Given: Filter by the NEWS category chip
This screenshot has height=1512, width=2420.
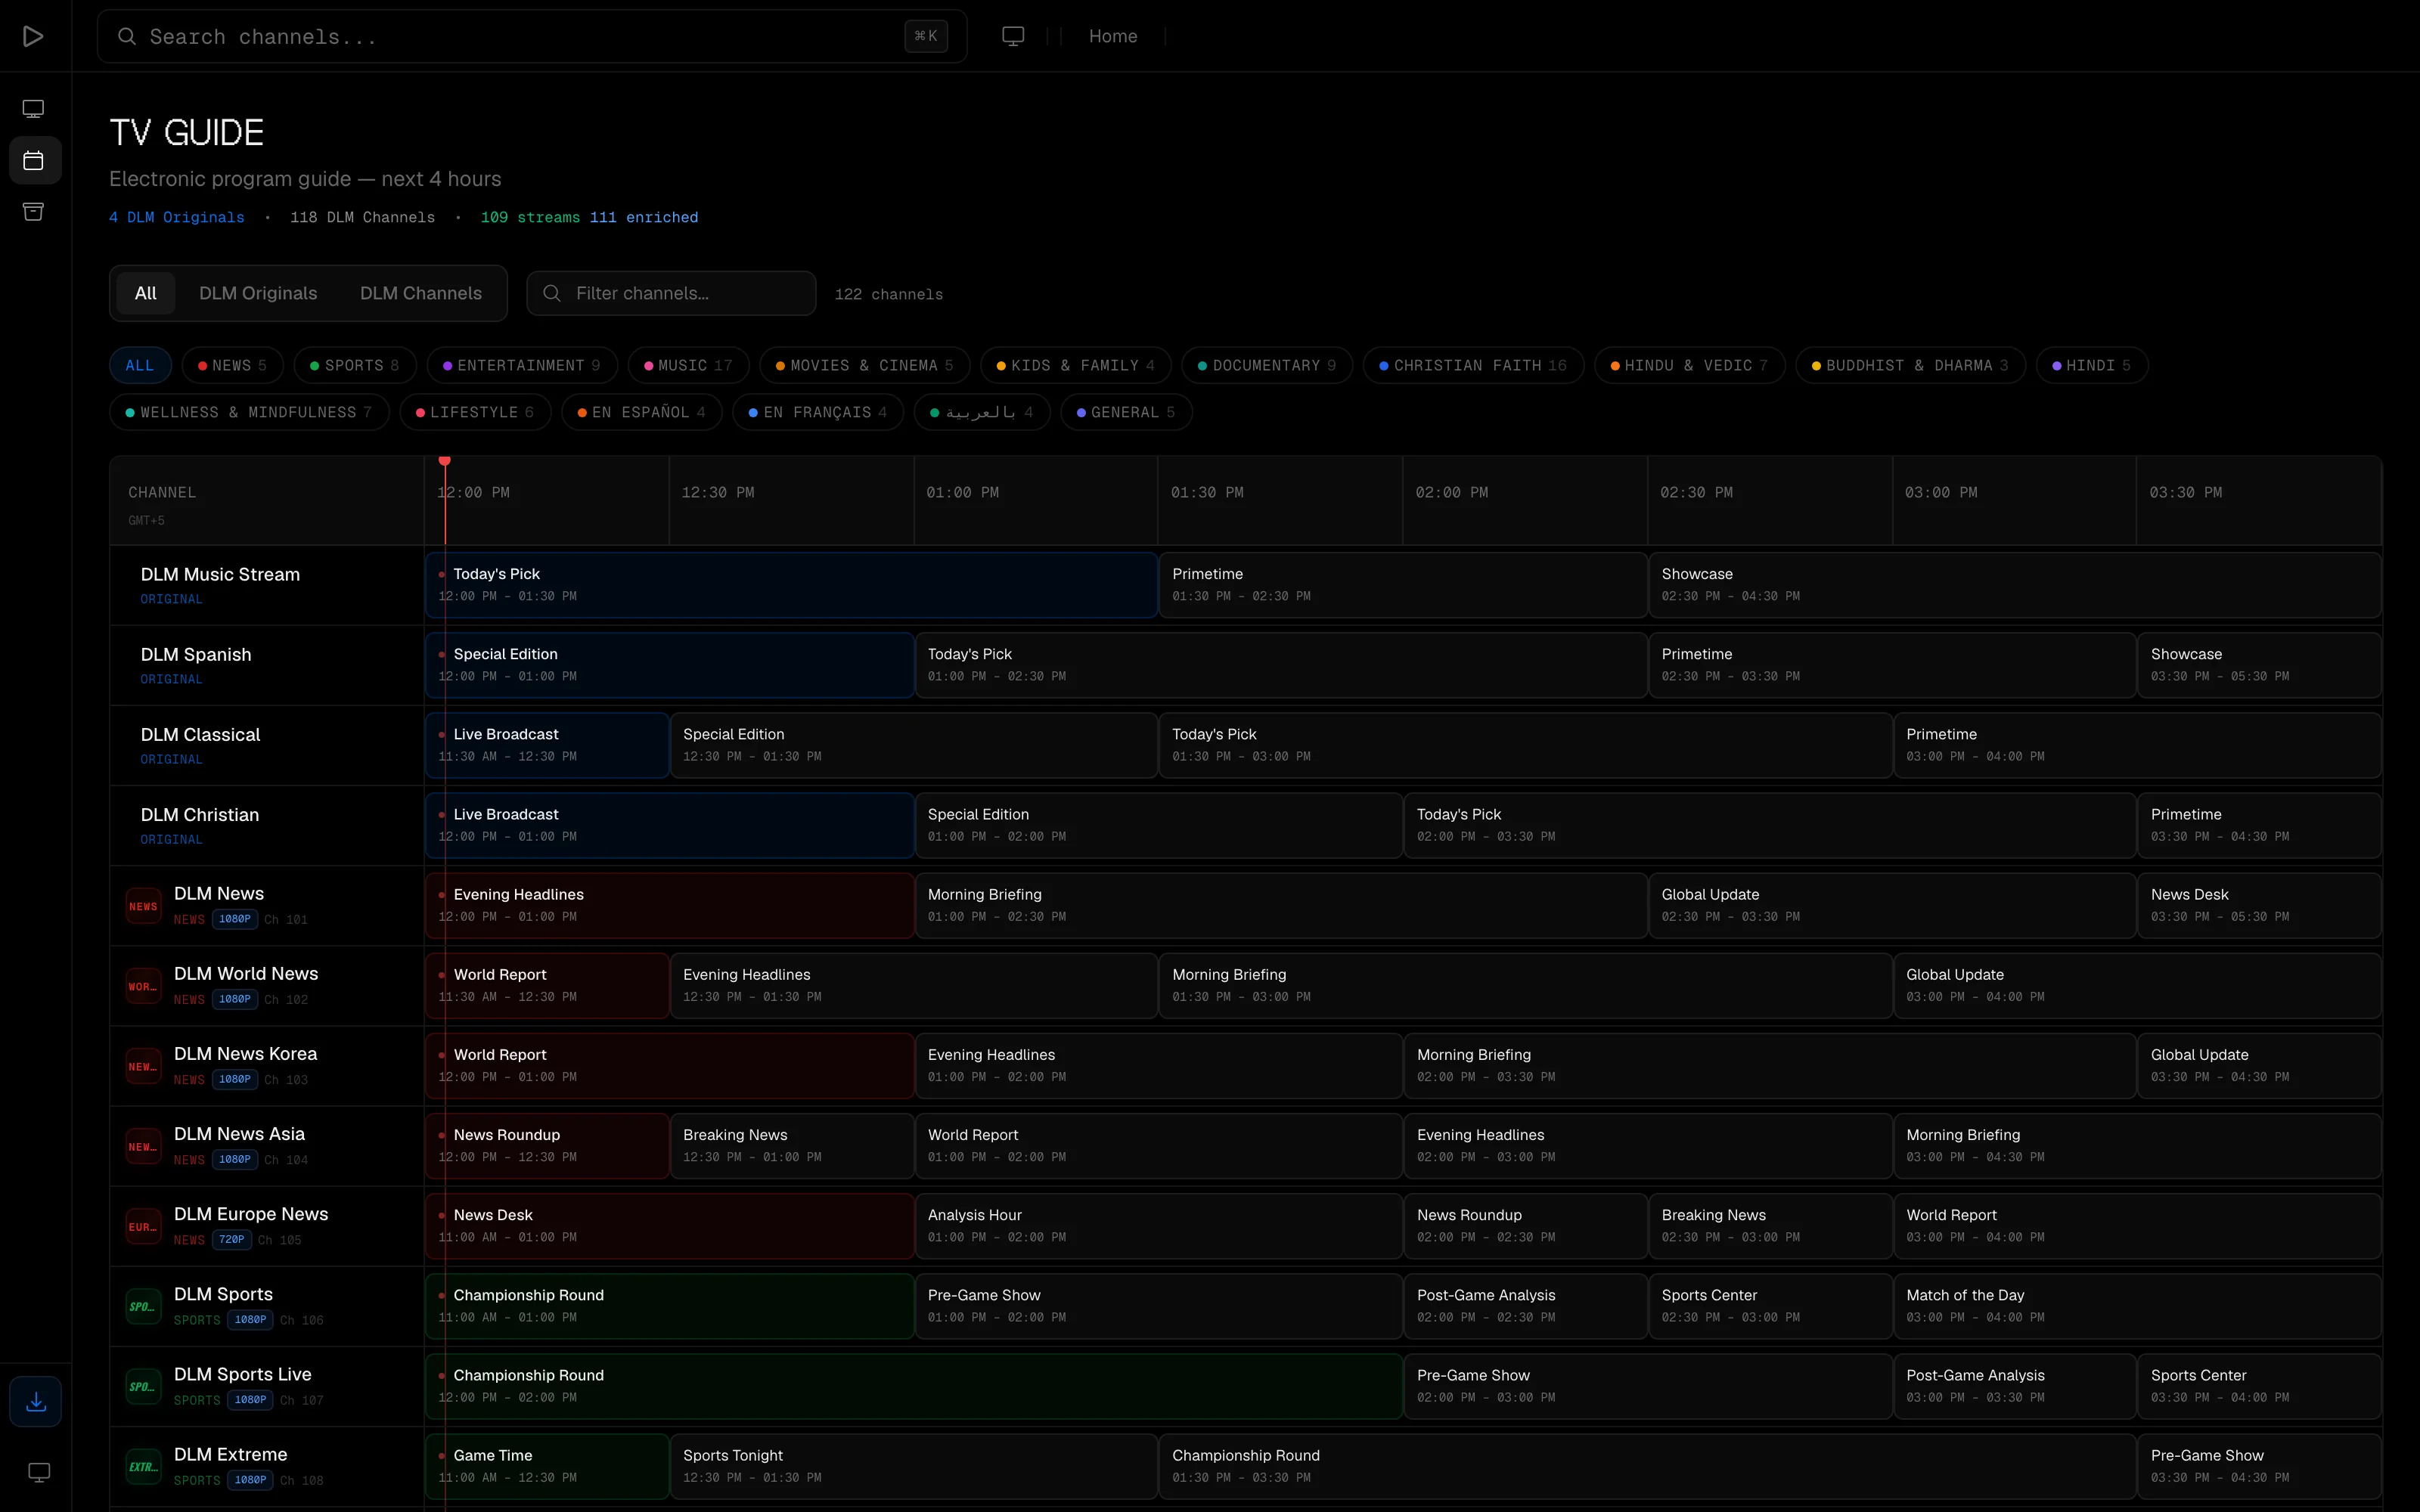Looking at the screenshot, I should 232,365.
